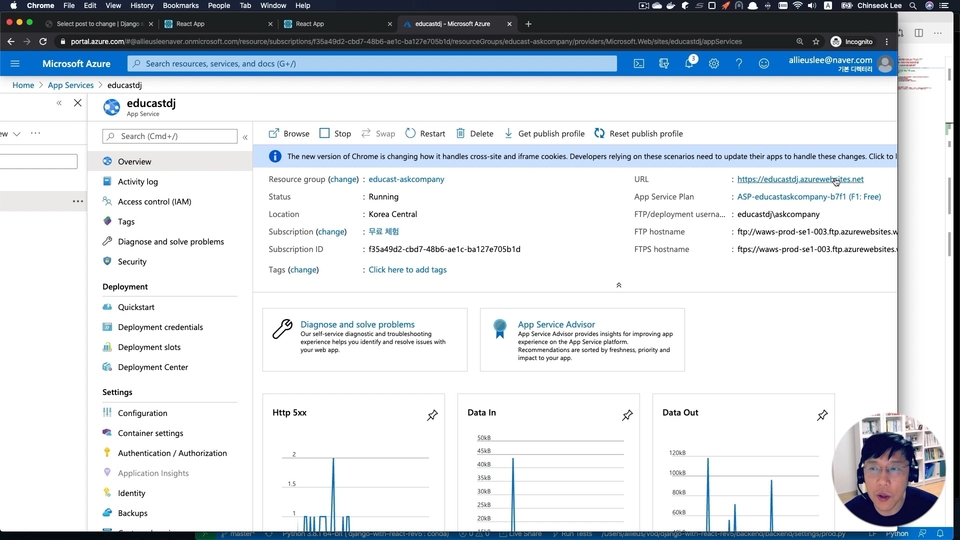The width and height of the screenshot is (960, 540).
Task: Bookmark this page with star icon
Action: click(816, 42)
